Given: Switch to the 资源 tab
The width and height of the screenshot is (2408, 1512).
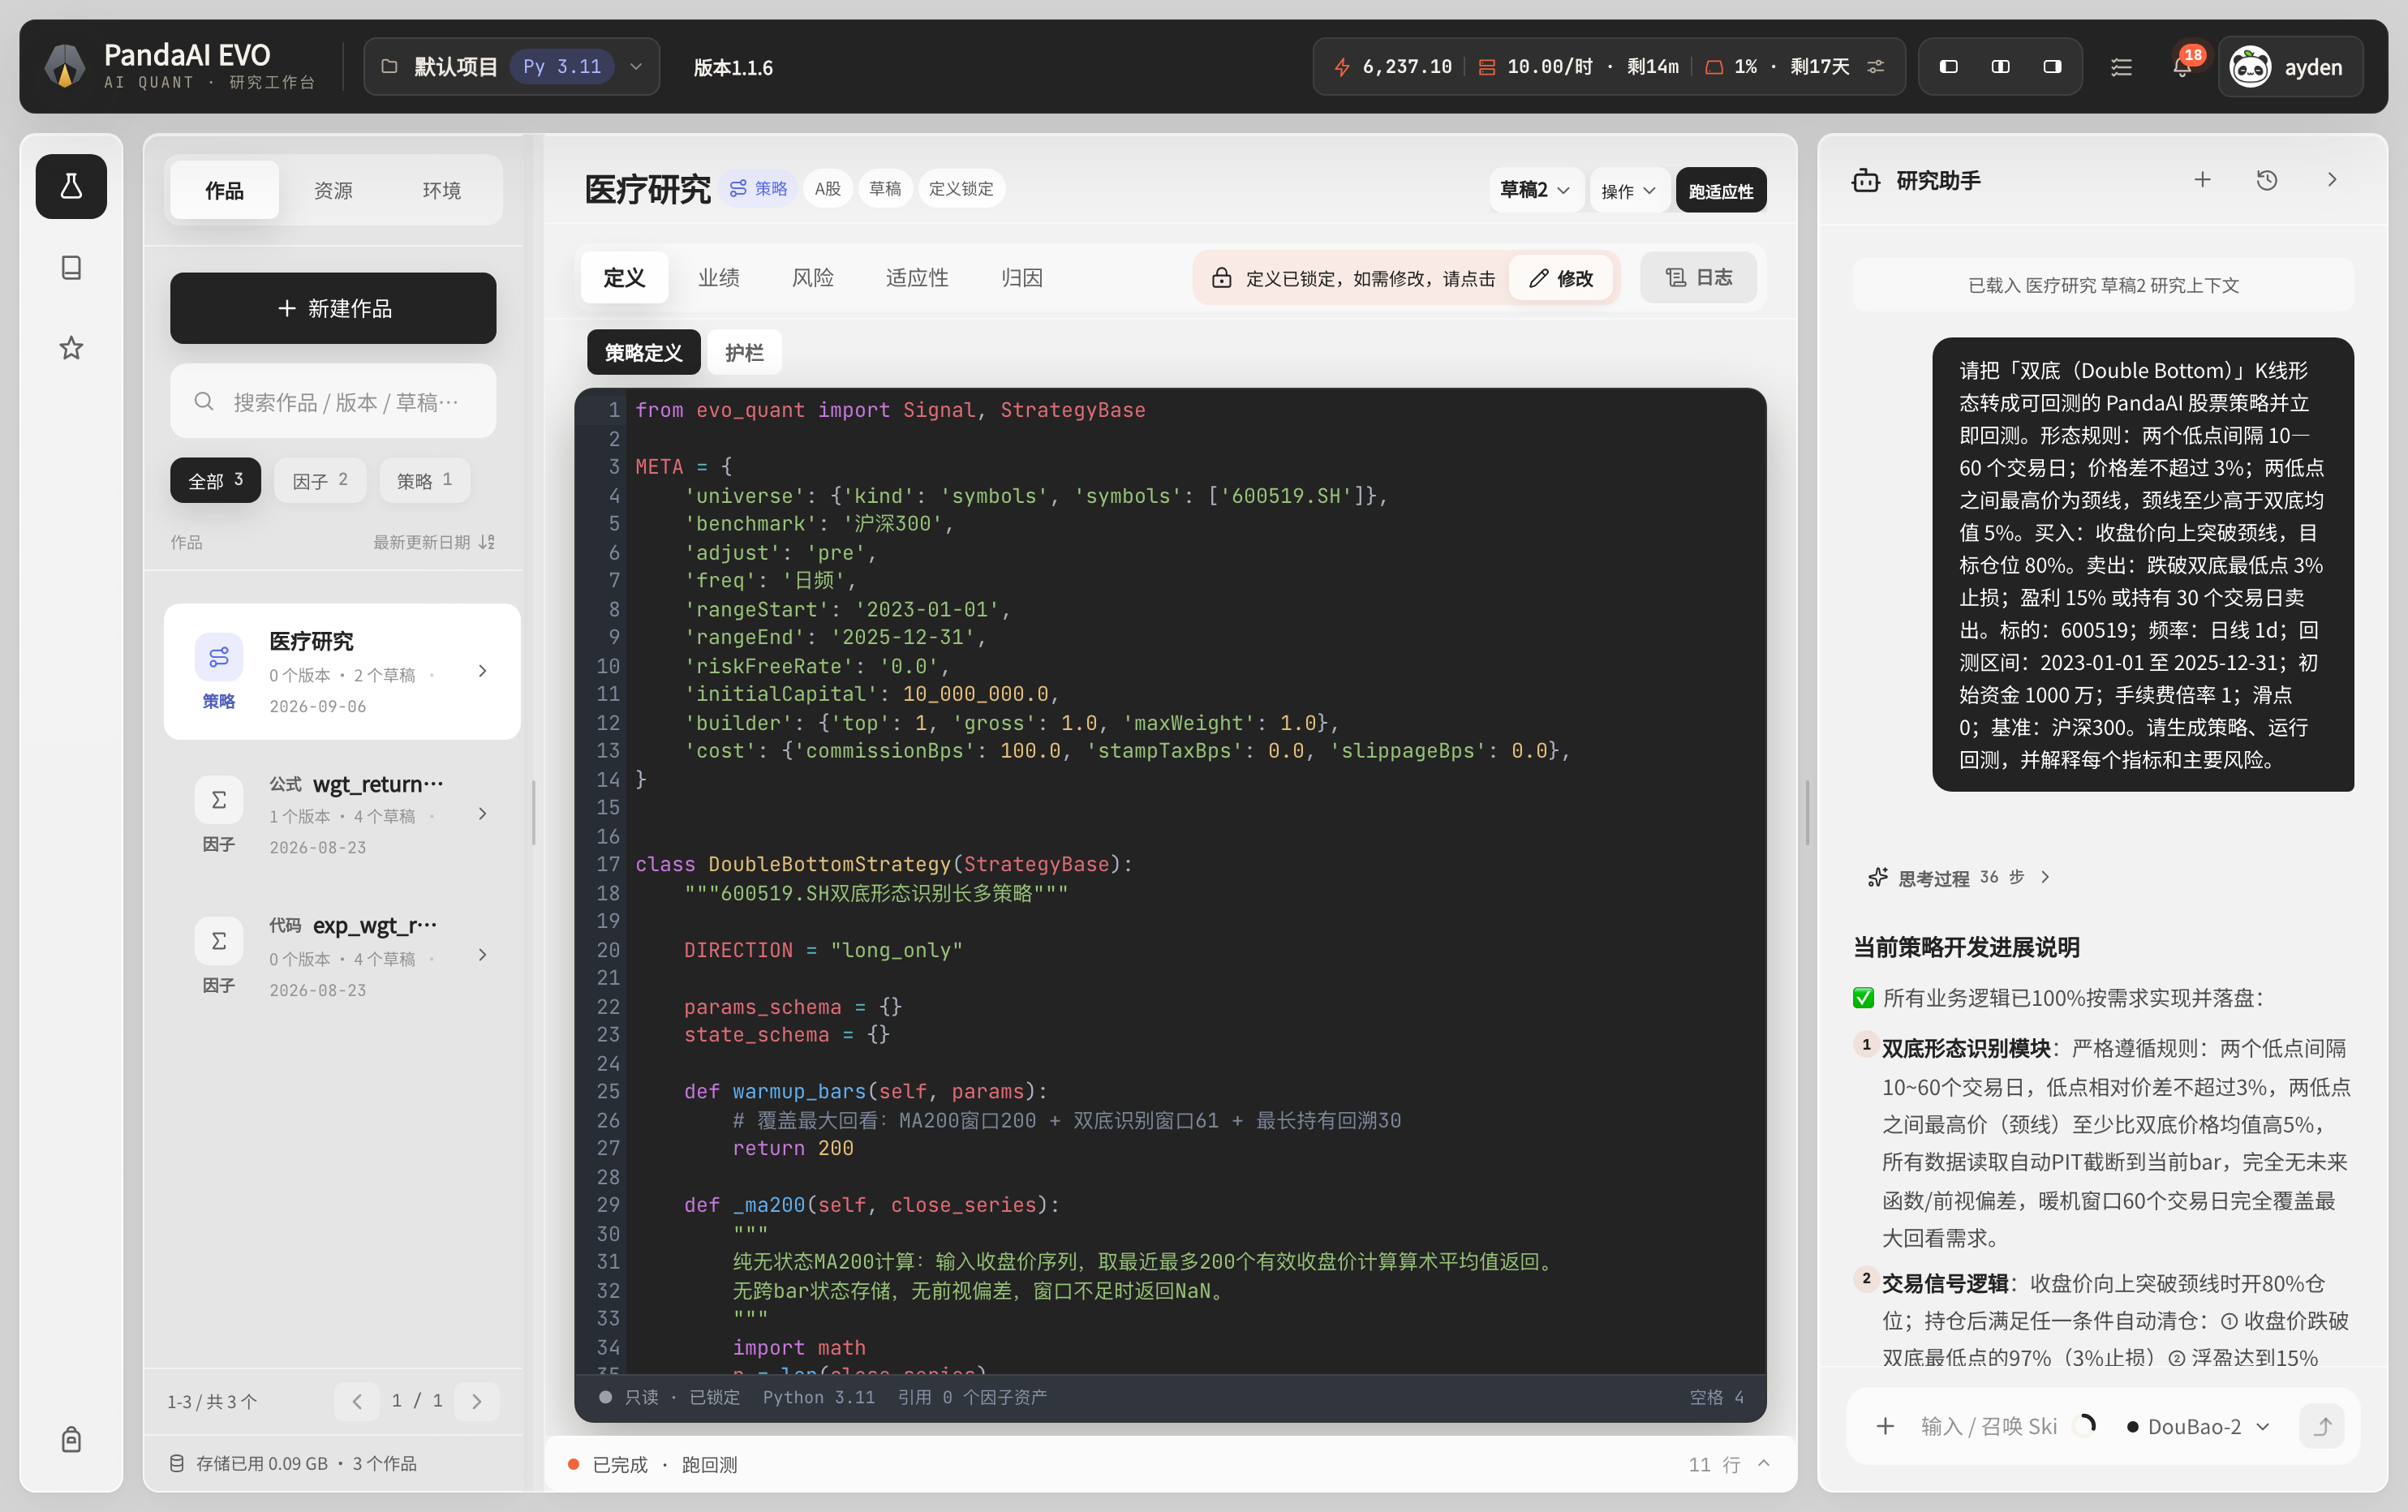Looking at the screenshot, I should coord(333,190).
